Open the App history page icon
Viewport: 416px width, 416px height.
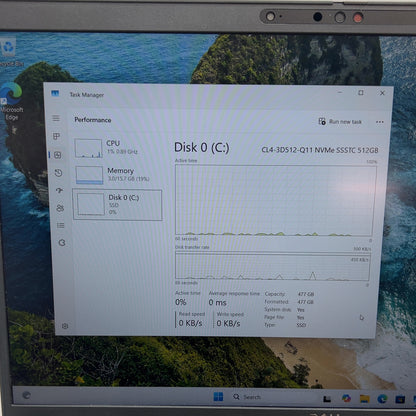tap(58, 173)
